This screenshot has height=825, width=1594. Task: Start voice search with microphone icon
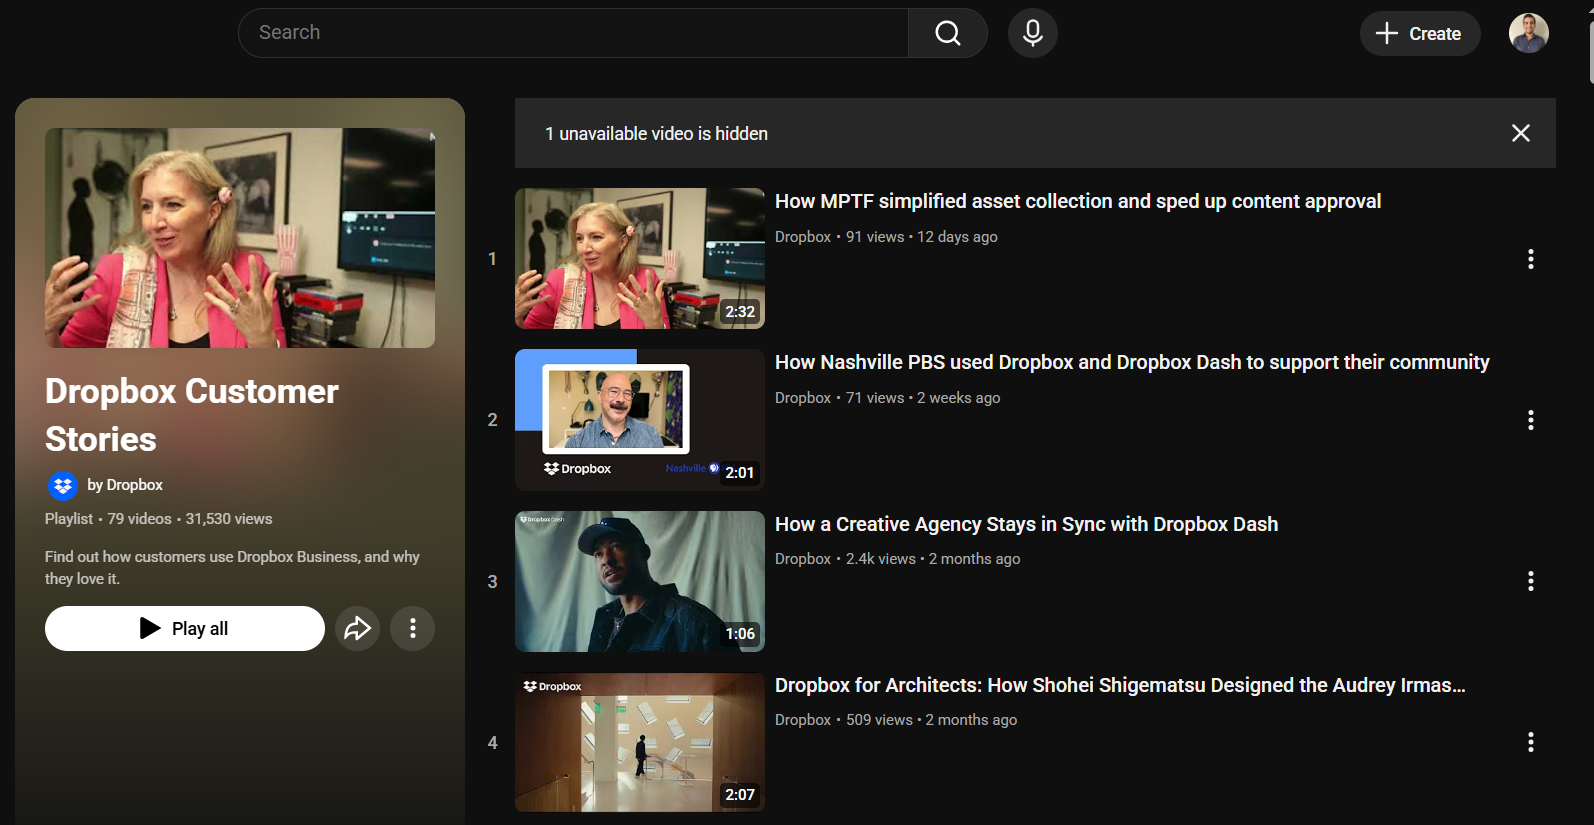click(x=1033, y=33)
